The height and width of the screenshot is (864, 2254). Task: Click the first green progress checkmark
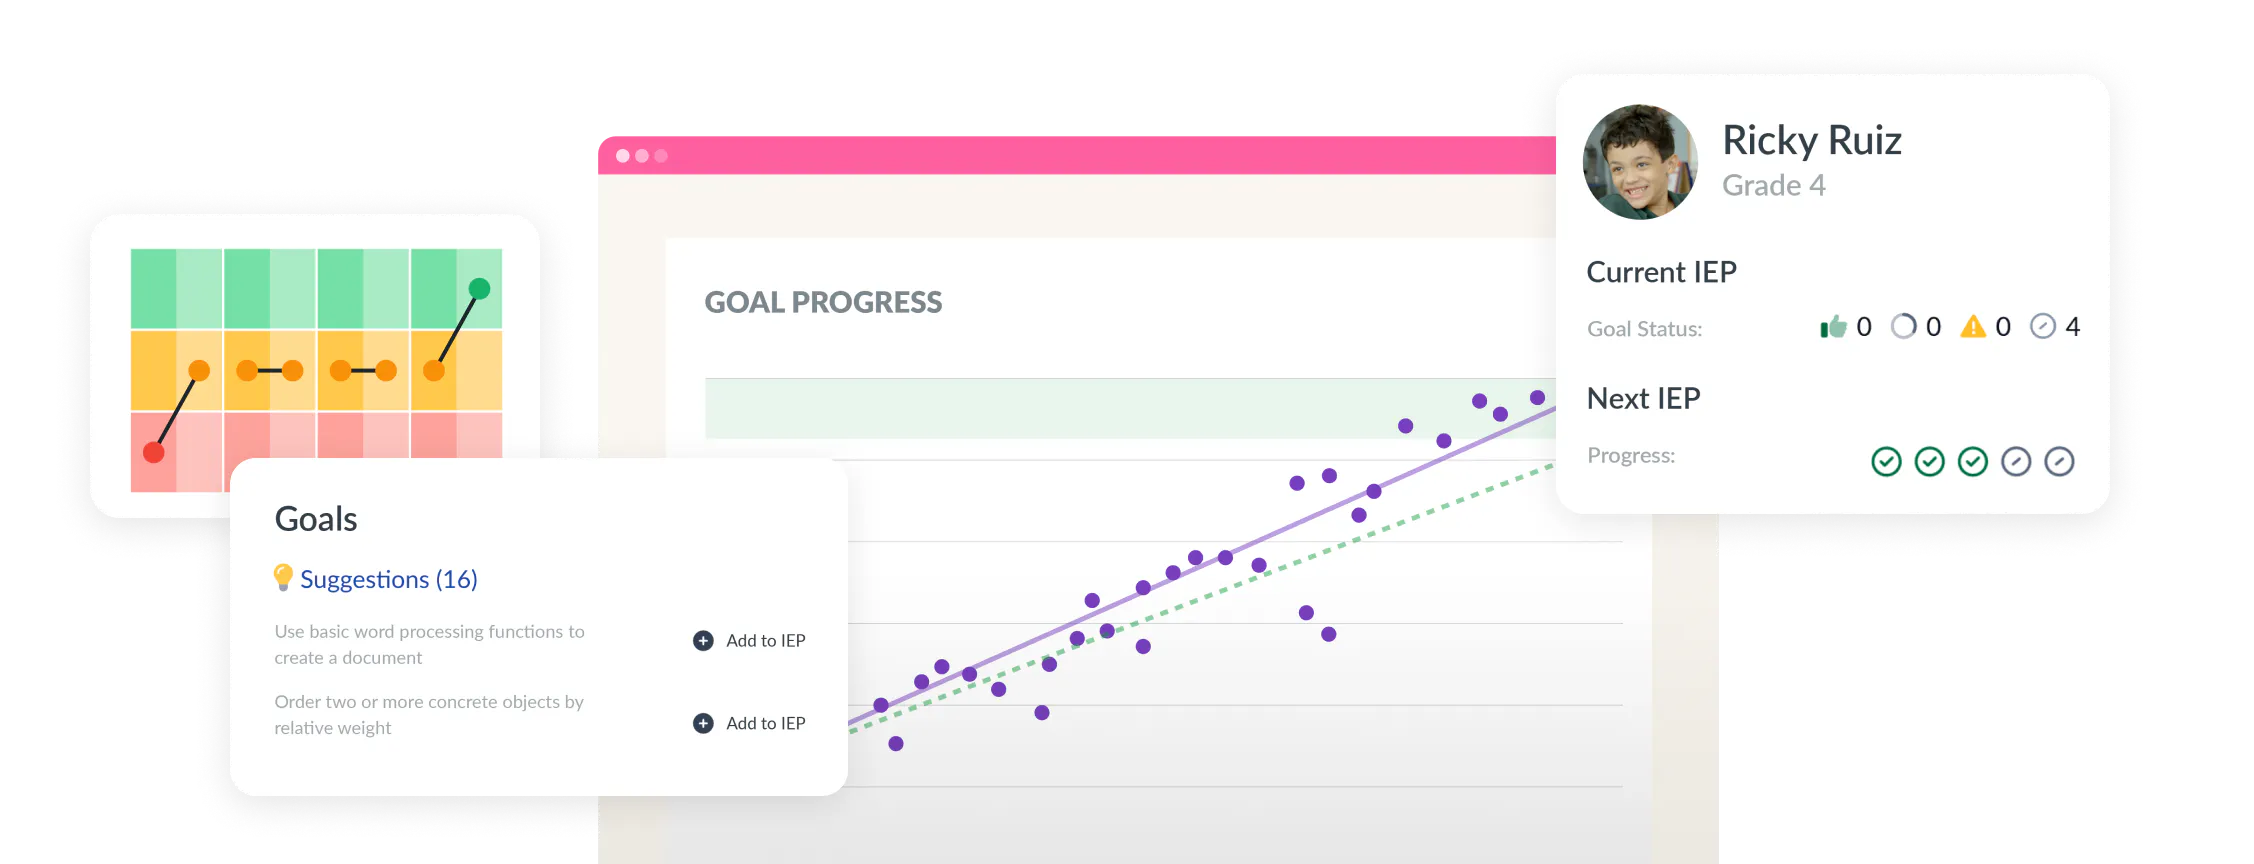pyautogui.click(x=1886, y=461)
